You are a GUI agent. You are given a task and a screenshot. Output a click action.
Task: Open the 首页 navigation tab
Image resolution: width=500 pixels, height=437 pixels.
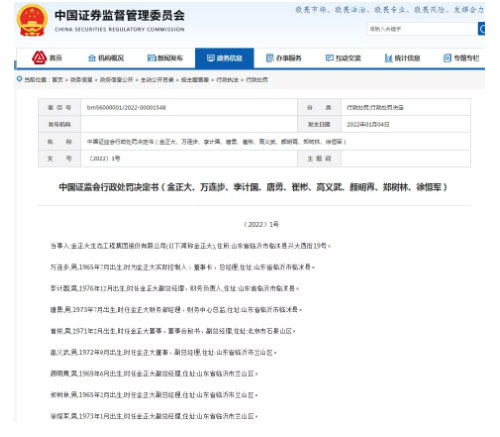tap(47, 58)
